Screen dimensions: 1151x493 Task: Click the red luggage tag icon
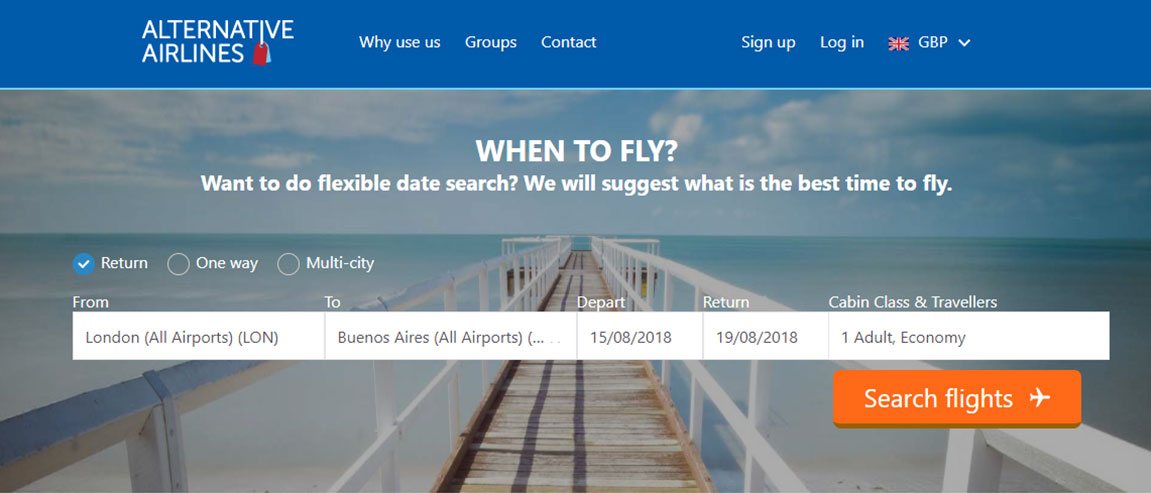tap(261, 53)
